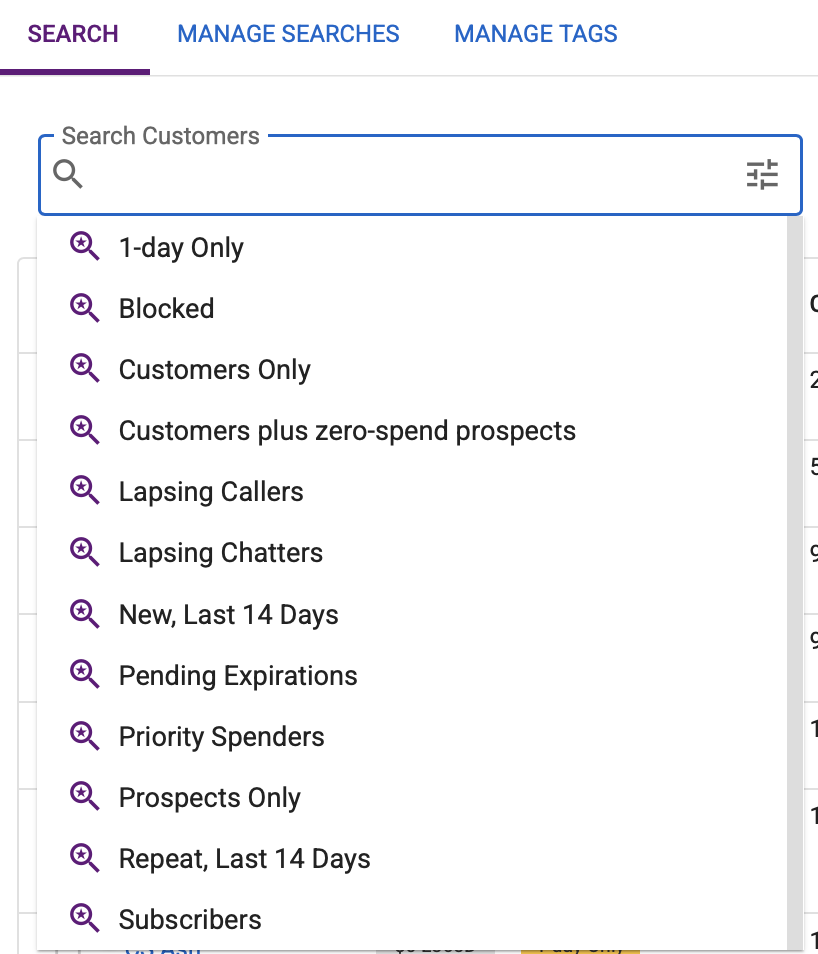Click saved-search icon beside 1-day Only
Image resolution: width=818 pixels, height=954 pixels.
coord(84,246)
